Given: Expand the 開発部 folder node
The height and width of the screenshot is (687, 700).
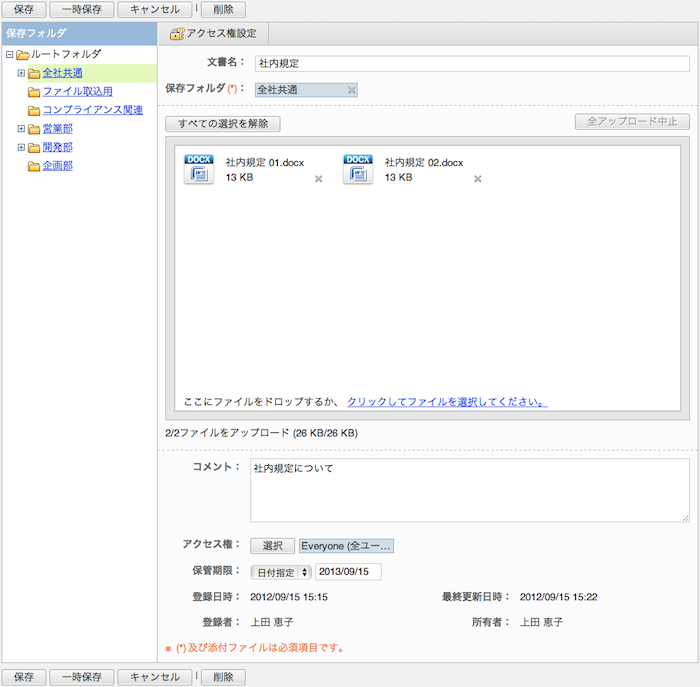Looking at the screenshot, I should tap(21, 147).
